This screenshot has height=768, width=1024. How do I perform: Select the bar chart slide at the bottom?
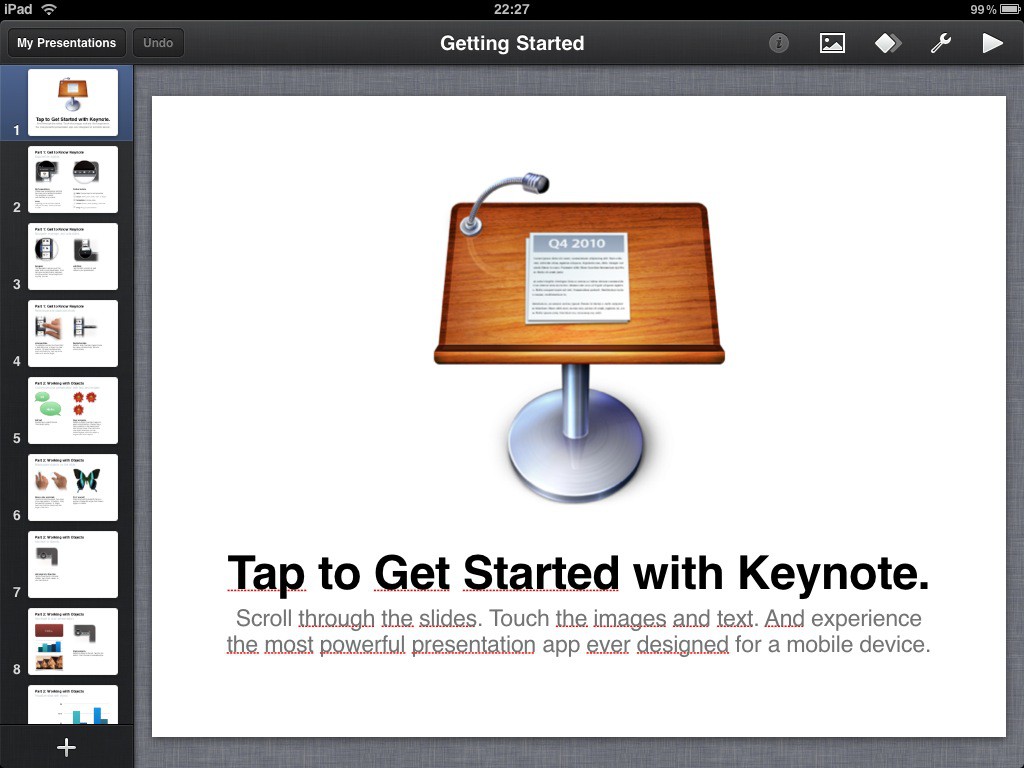[72, 705]
